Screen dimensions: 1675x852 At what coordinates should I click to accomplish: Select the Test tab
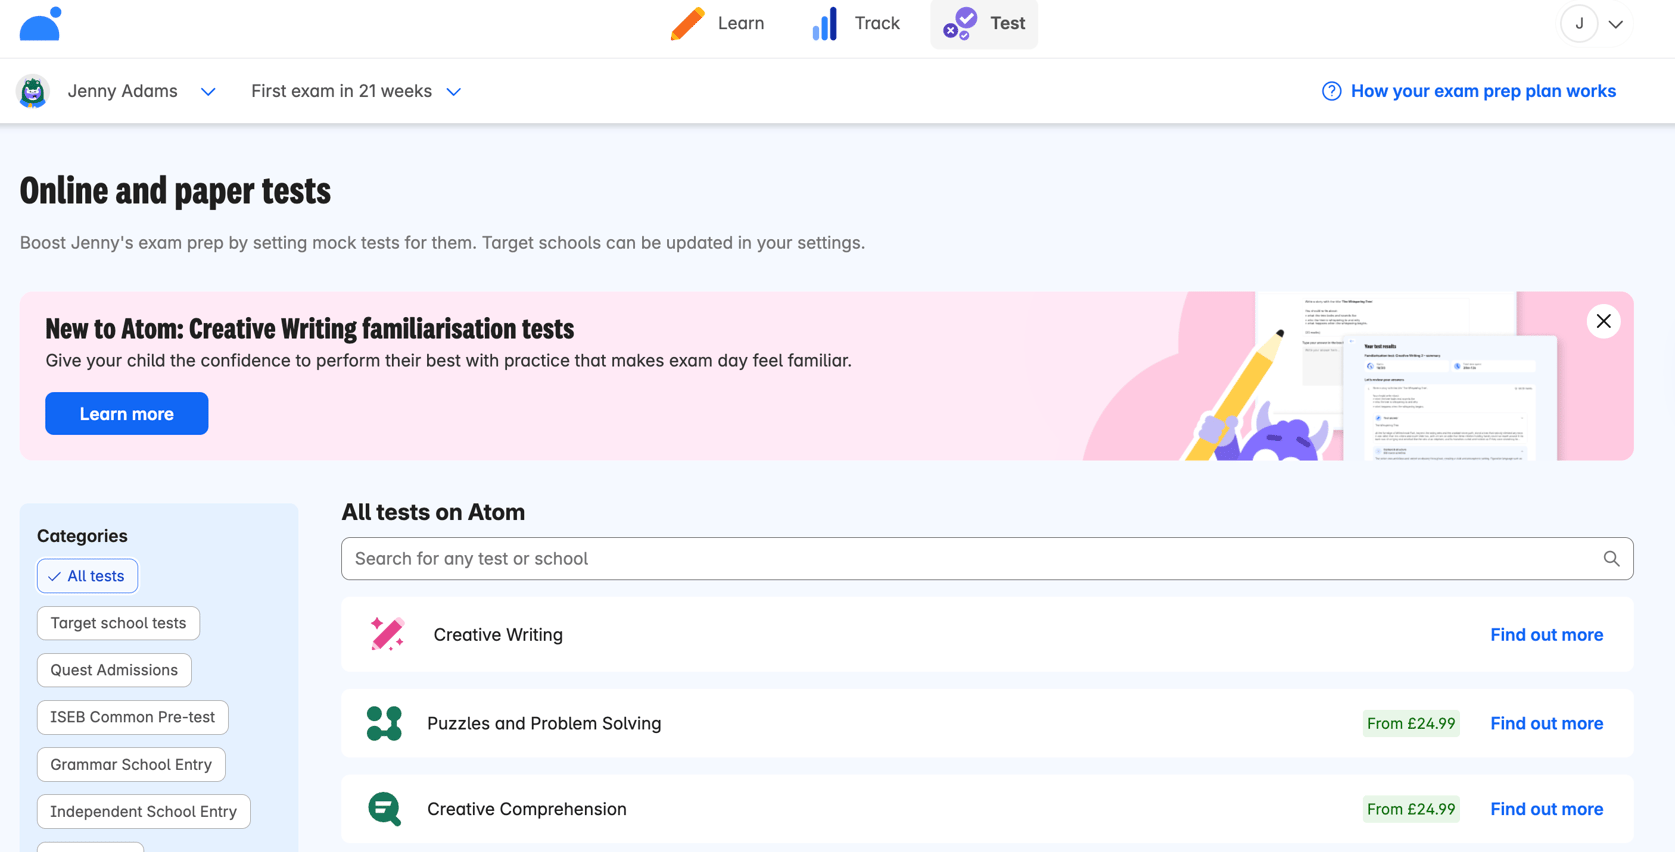pyautogui.click(x=984, y=23)
